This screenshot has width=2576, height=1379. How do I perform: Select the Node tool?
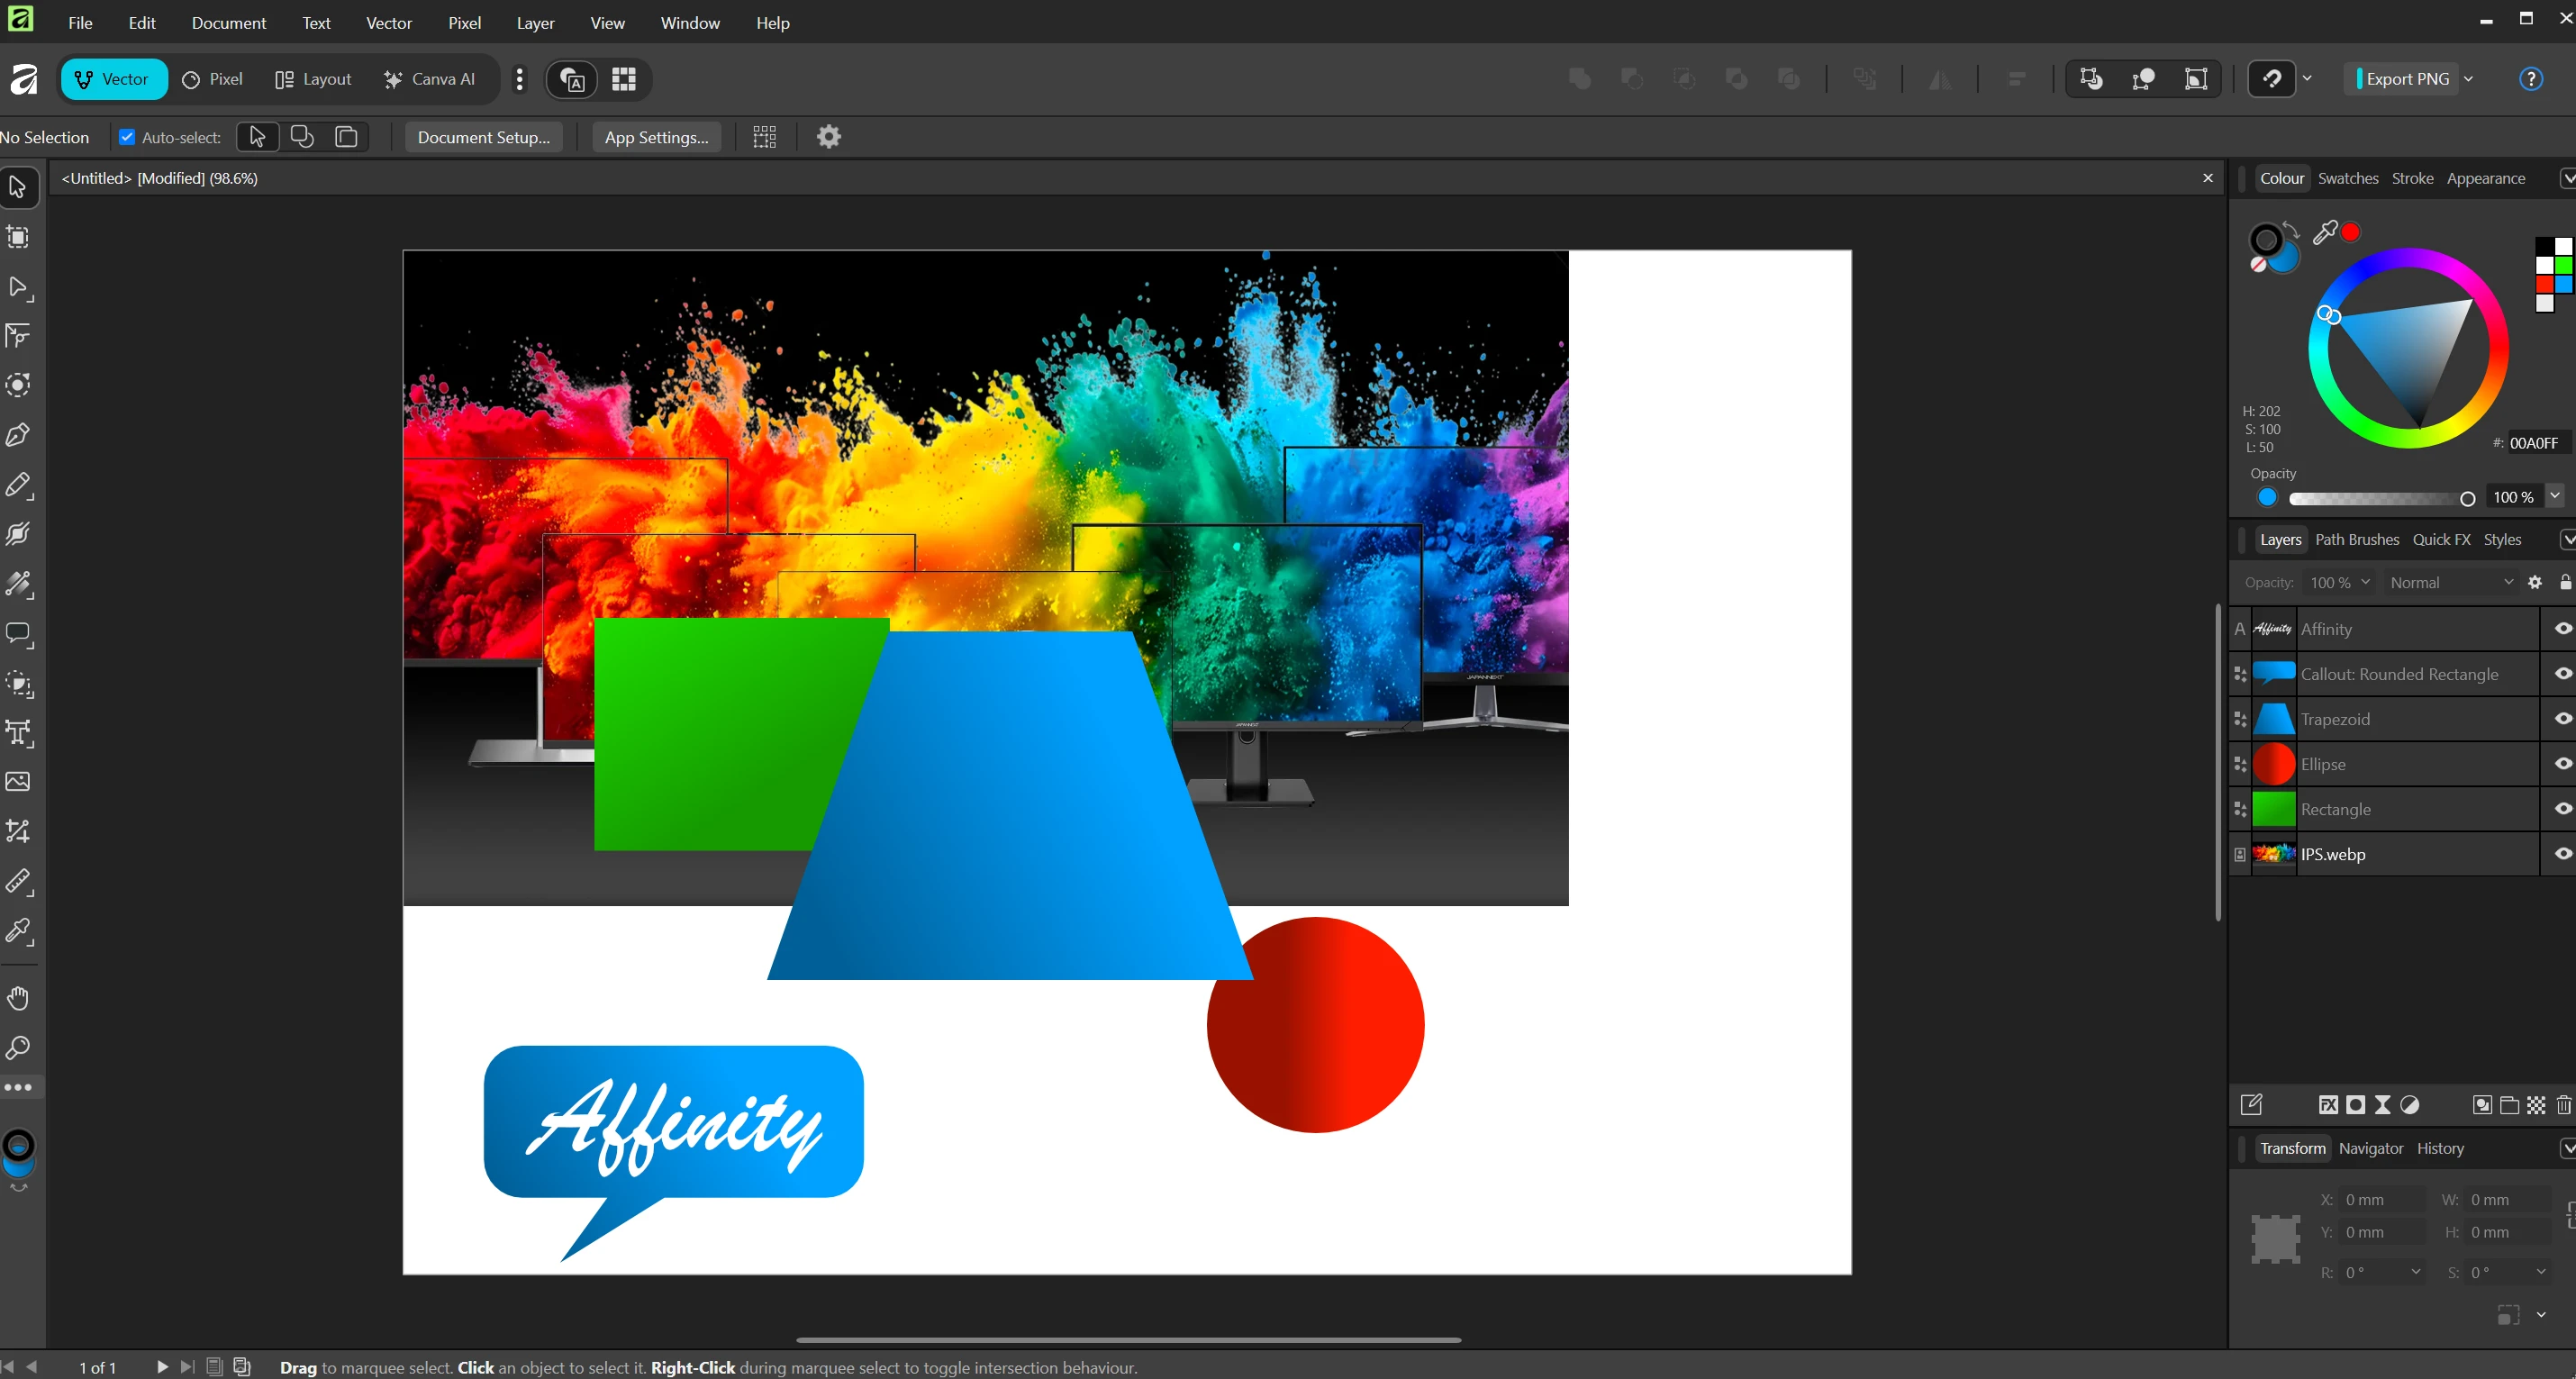(18, 287)
